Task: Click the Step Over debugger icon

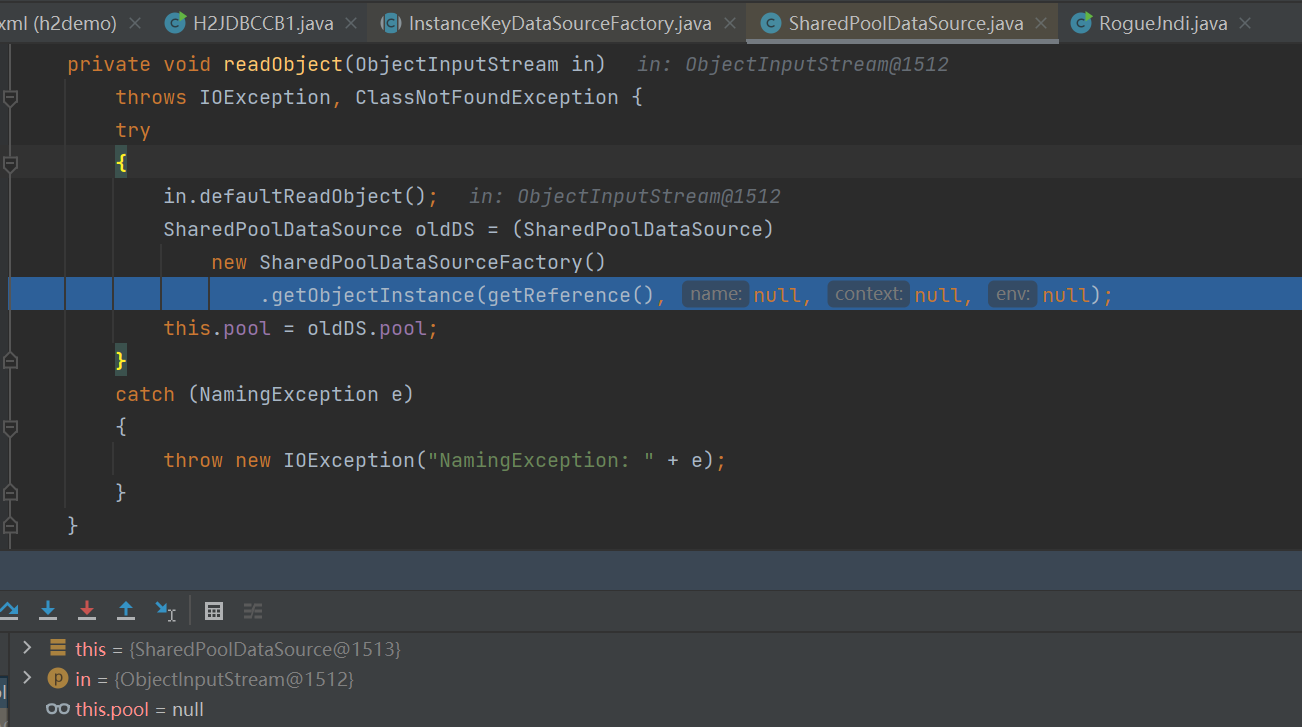Action: (x=8, y=610)
